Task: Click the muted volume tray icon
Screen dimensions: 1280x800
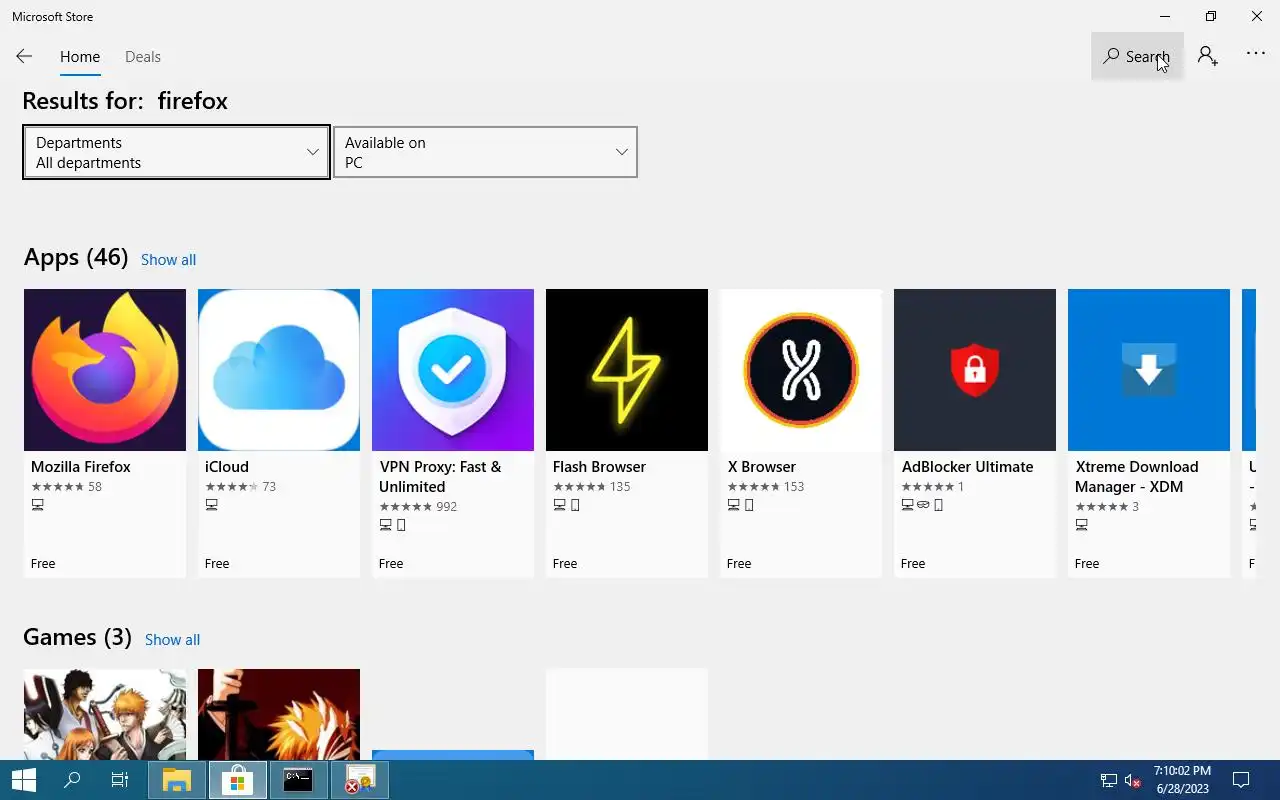Action: click(x=1133, y=780)
